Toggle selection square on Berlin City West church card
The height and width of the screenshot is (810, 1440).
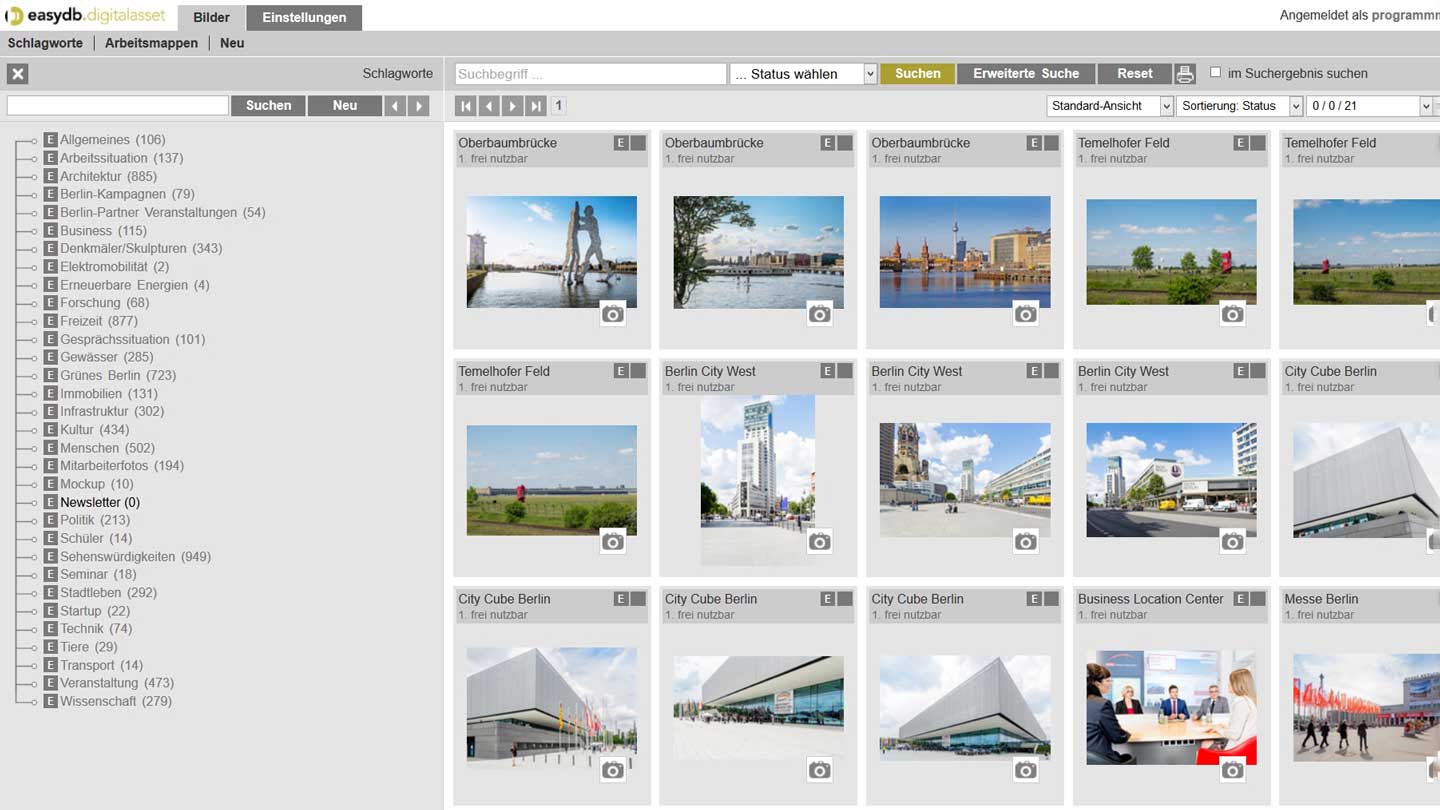pyautogui.click(x=1051, y=371)
